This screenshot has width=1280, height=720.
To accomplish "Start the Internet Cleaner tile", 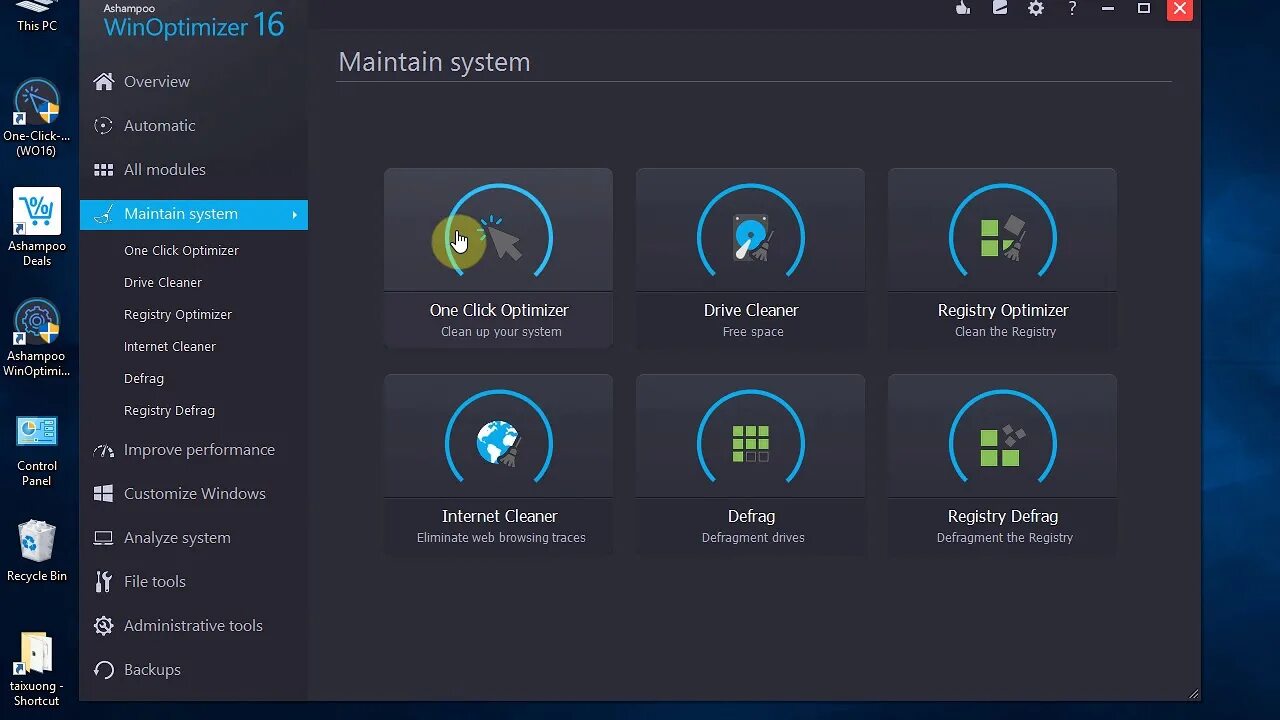I will click(498, 464).
